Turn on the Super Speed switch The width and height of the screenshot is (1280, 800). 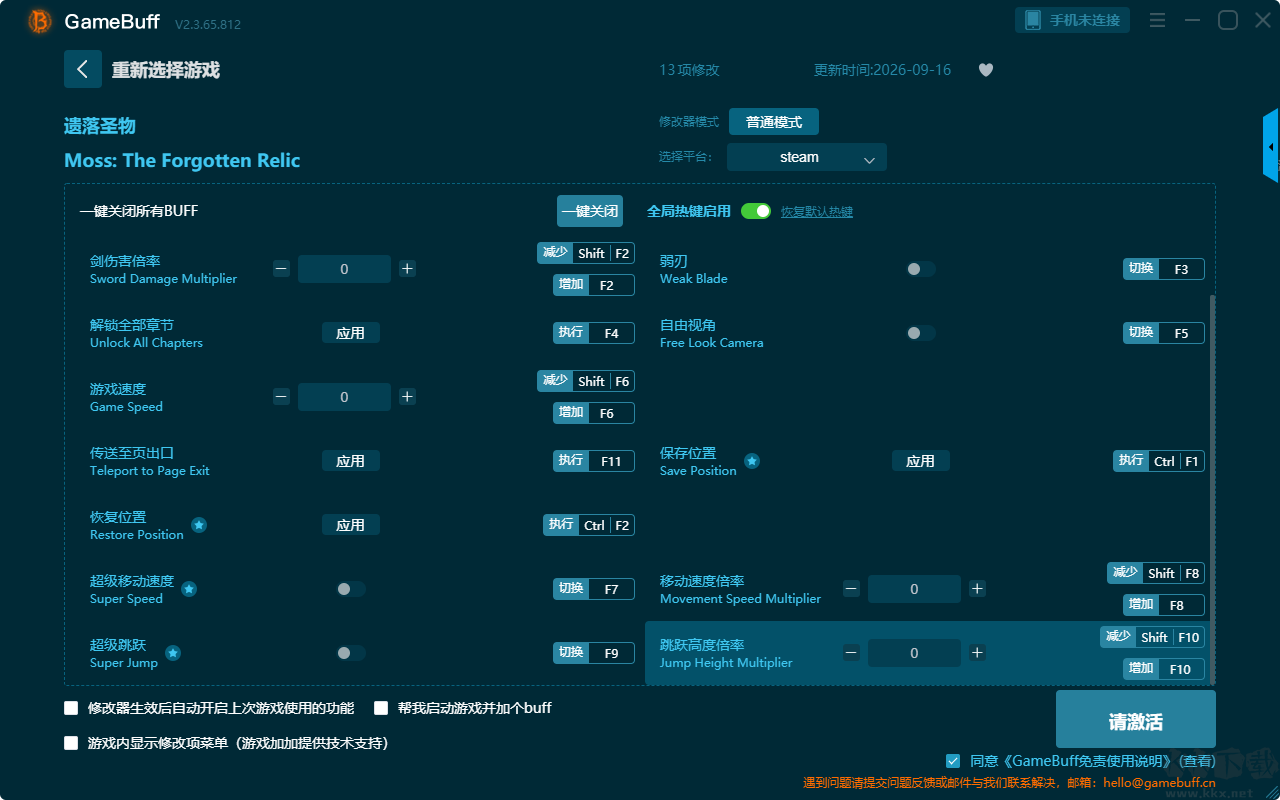[351, 589]
